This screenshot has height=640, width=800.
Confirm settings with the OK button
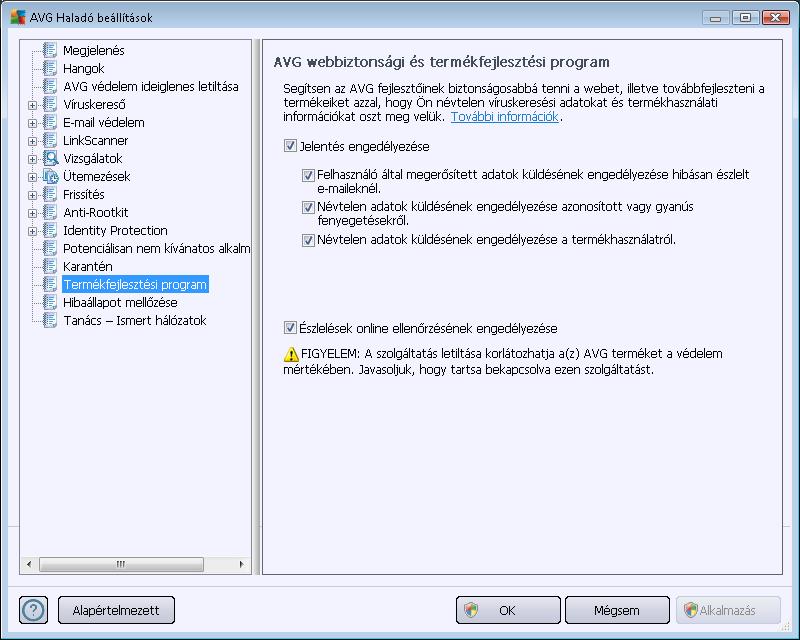pyautogui.click(x=508, y=610)
